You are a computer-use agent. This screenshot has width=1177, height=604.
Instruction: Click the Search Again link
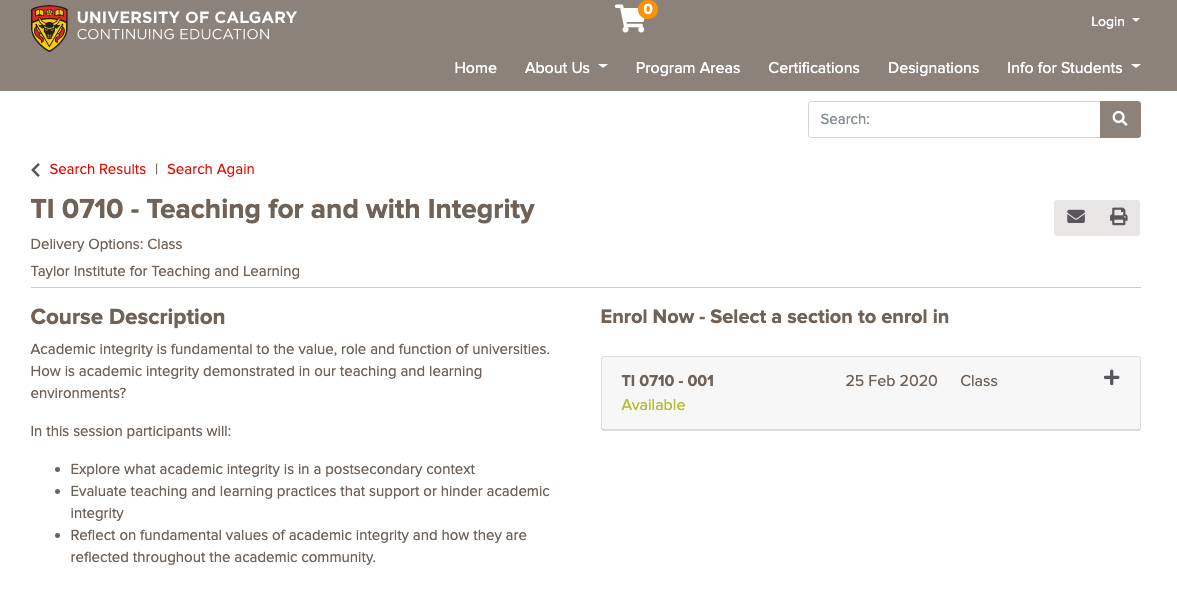(x=211, y=169)
